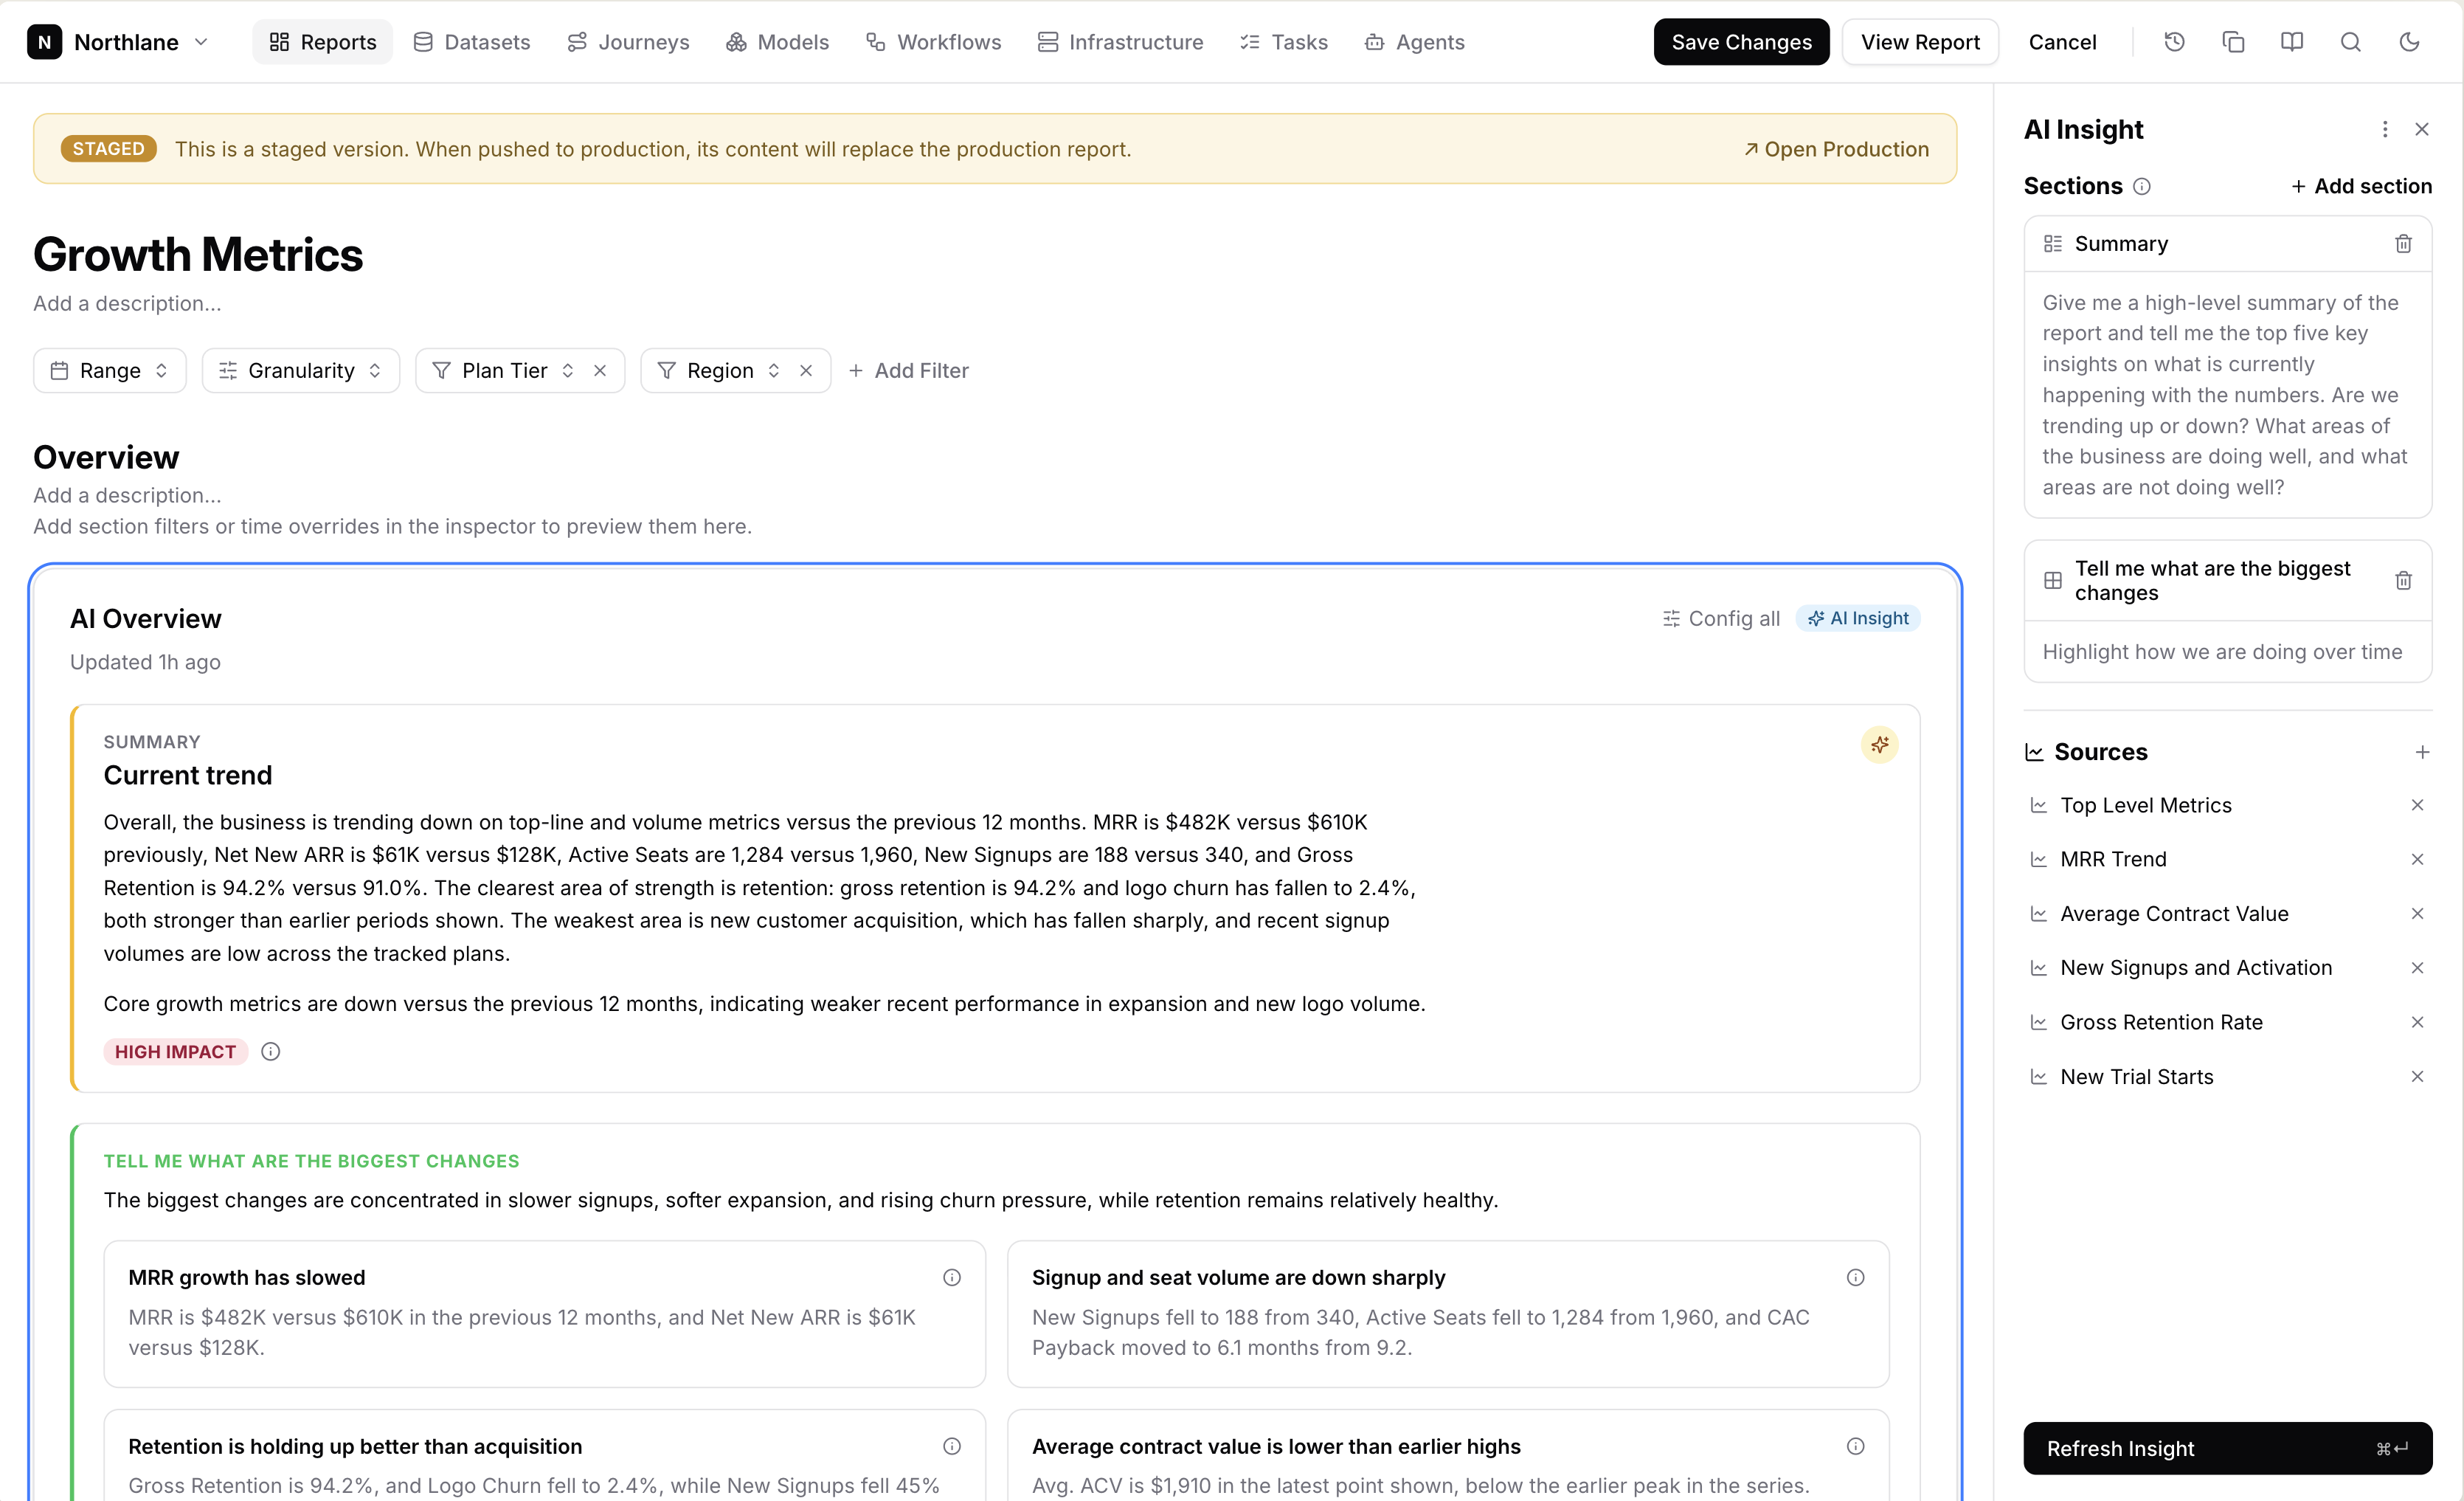The width and height of the screenshot is (2464, 1501).
Task: Remove New Trial Starts source
Action: pos(2417,1077)
